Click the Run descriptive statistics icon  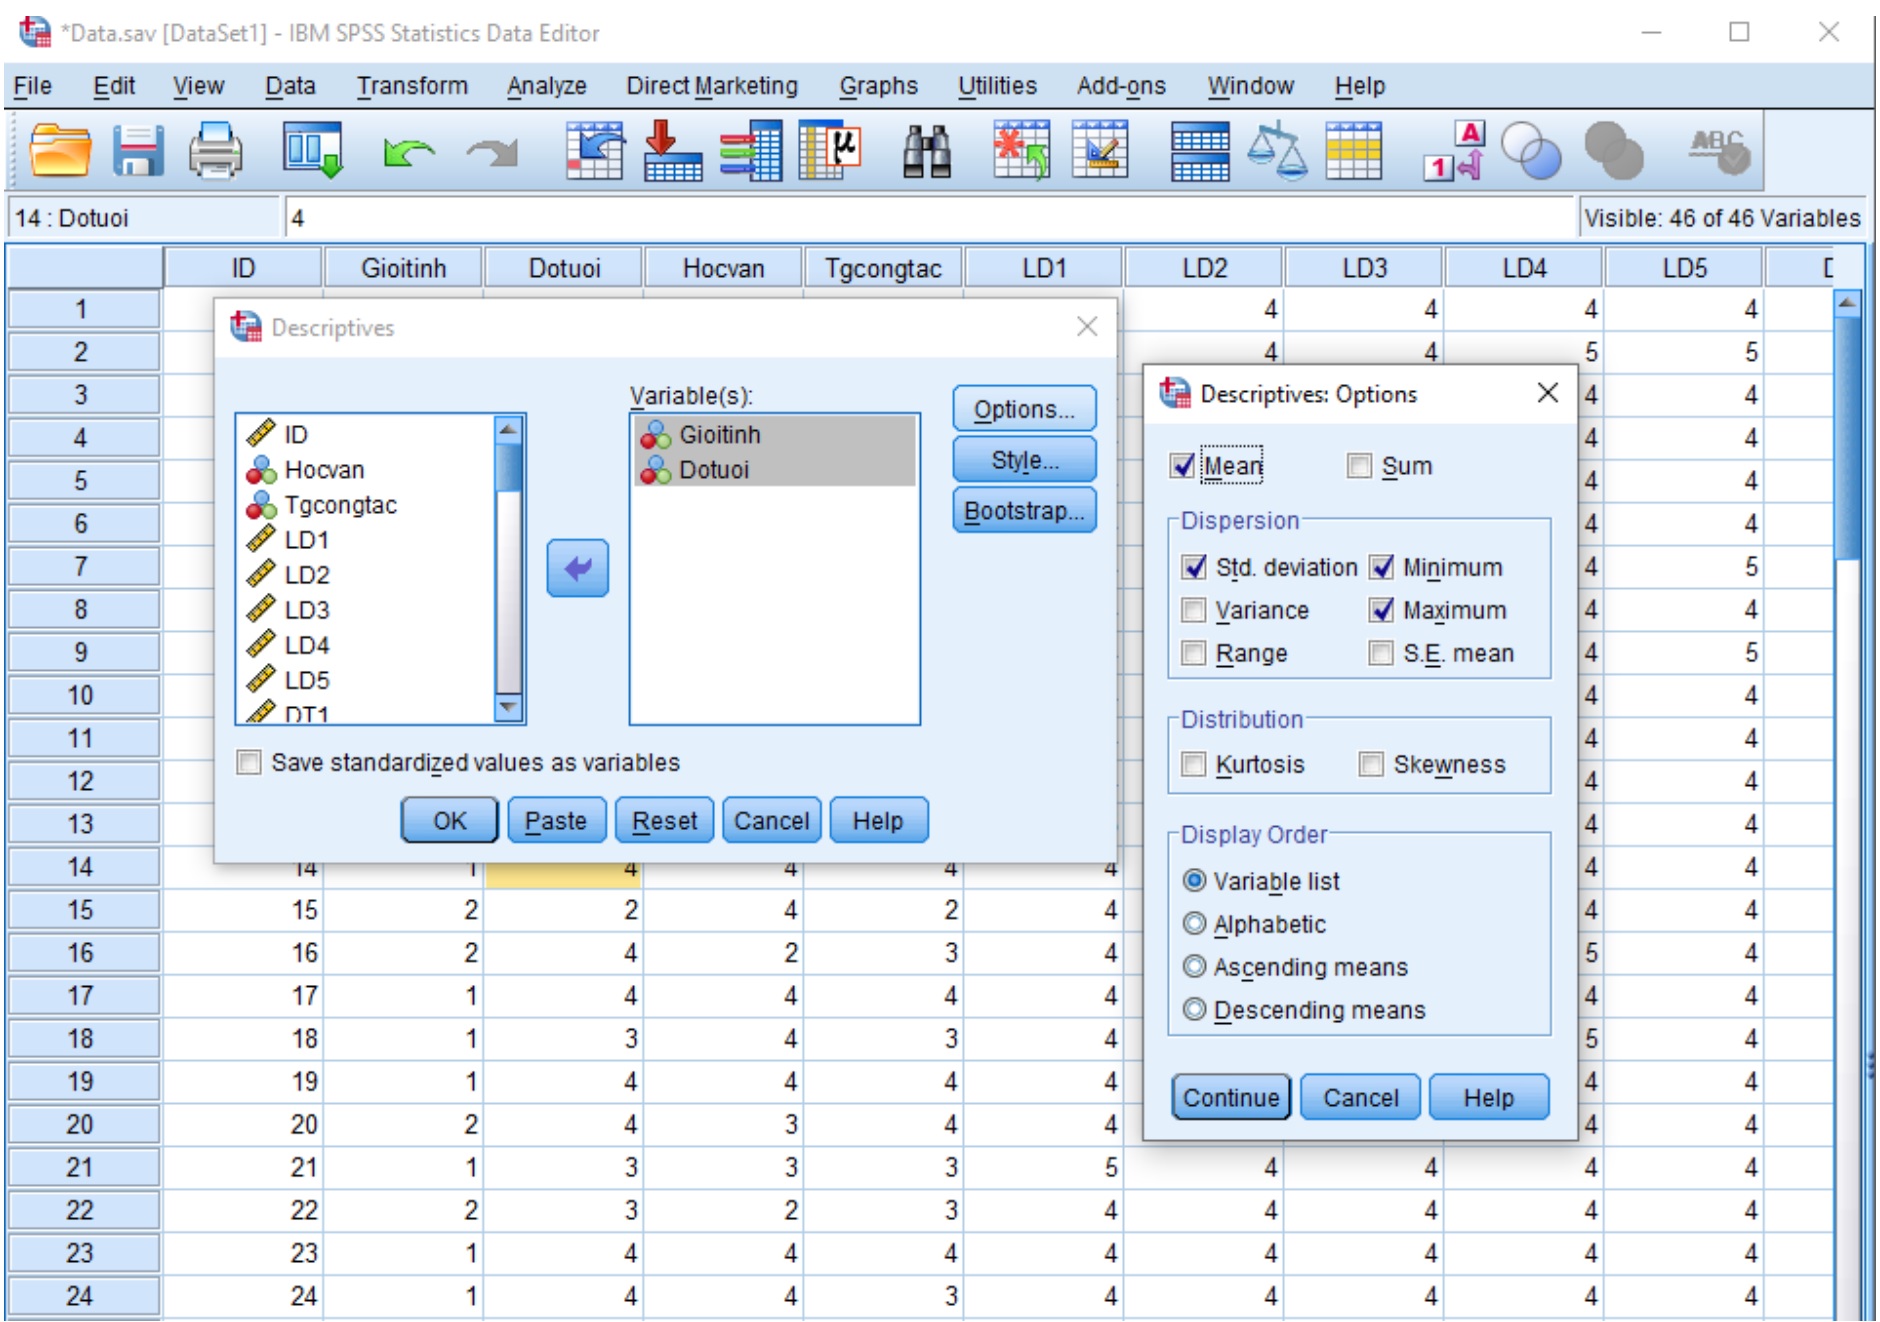pyautogui.click(x=830, y=150)
